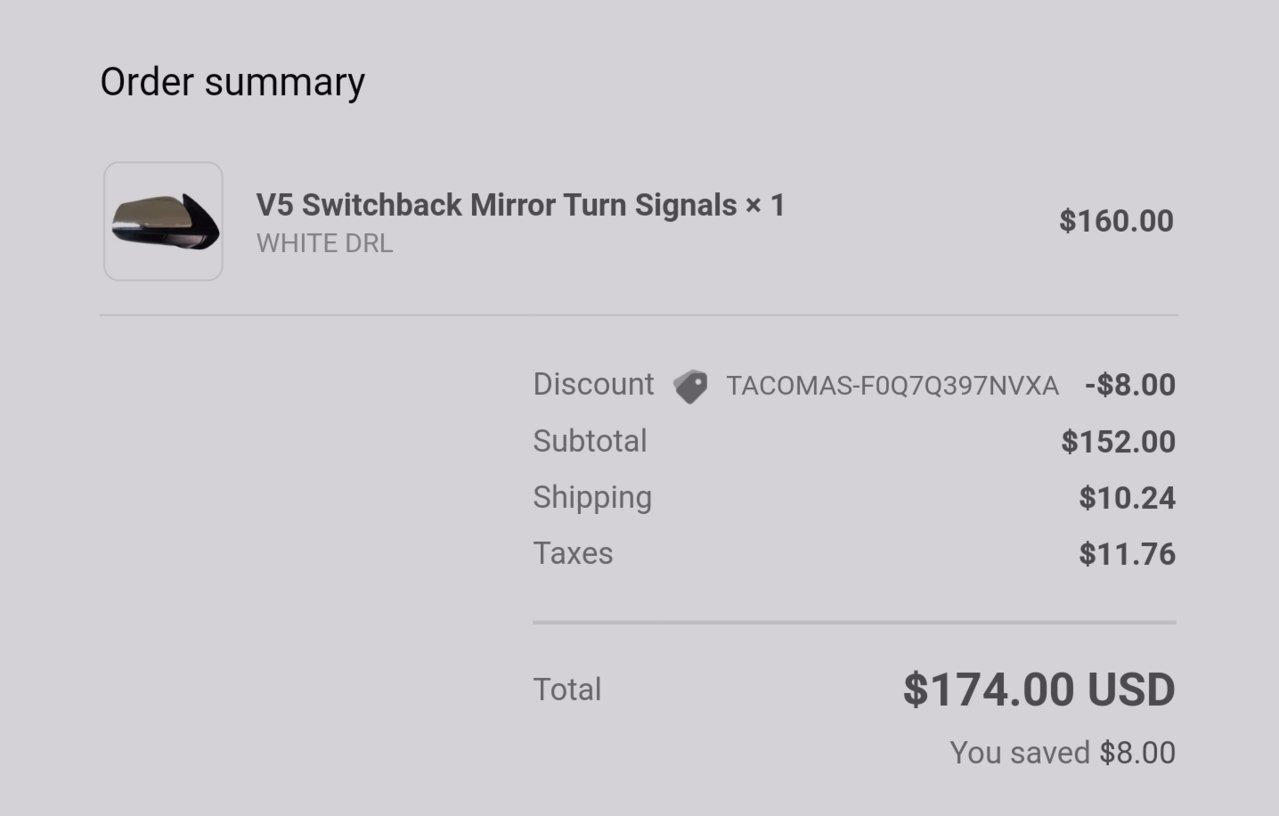This screenshot has width=1279, height=816.
Task: Open the mirror turn signal product thumbnail
Action: (163, 221)
